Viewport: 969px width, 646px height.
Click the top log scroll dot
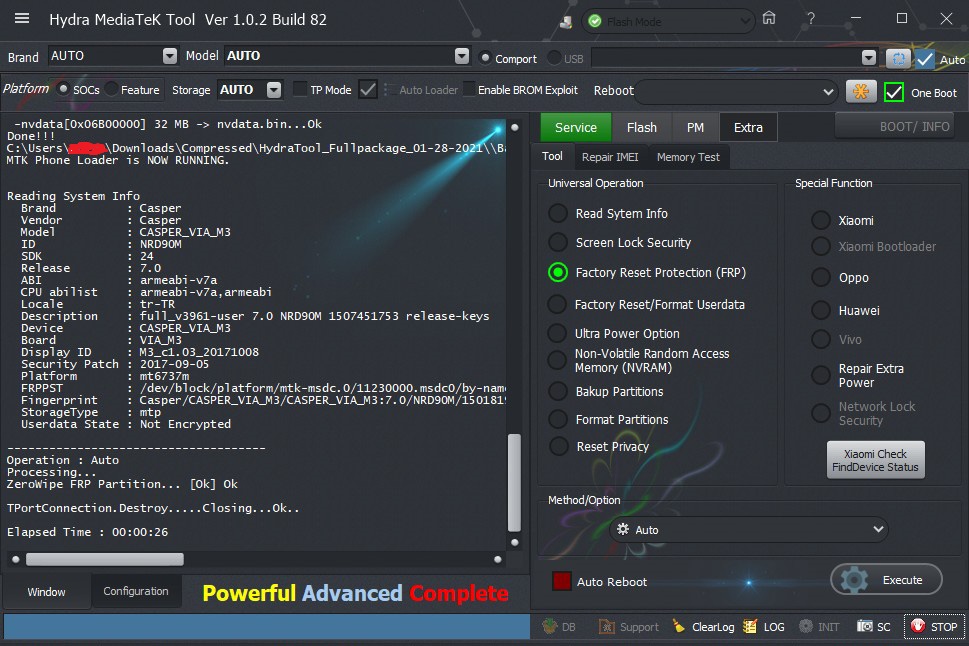pyautogui.click(x=514, y=127)
